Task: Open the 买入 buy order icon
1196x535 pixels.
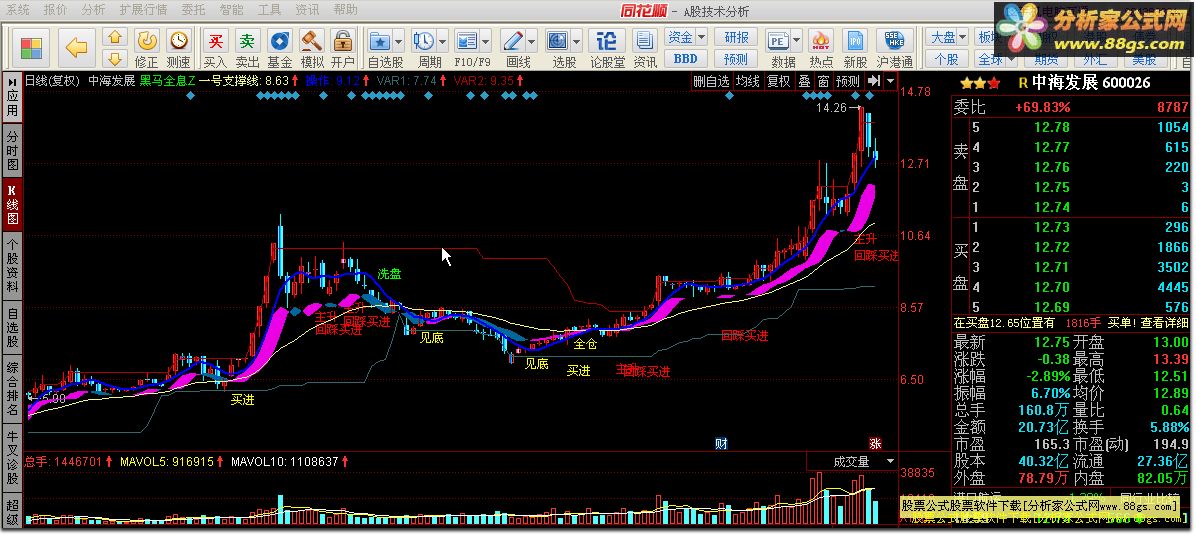Action: (x=216, y=48)
